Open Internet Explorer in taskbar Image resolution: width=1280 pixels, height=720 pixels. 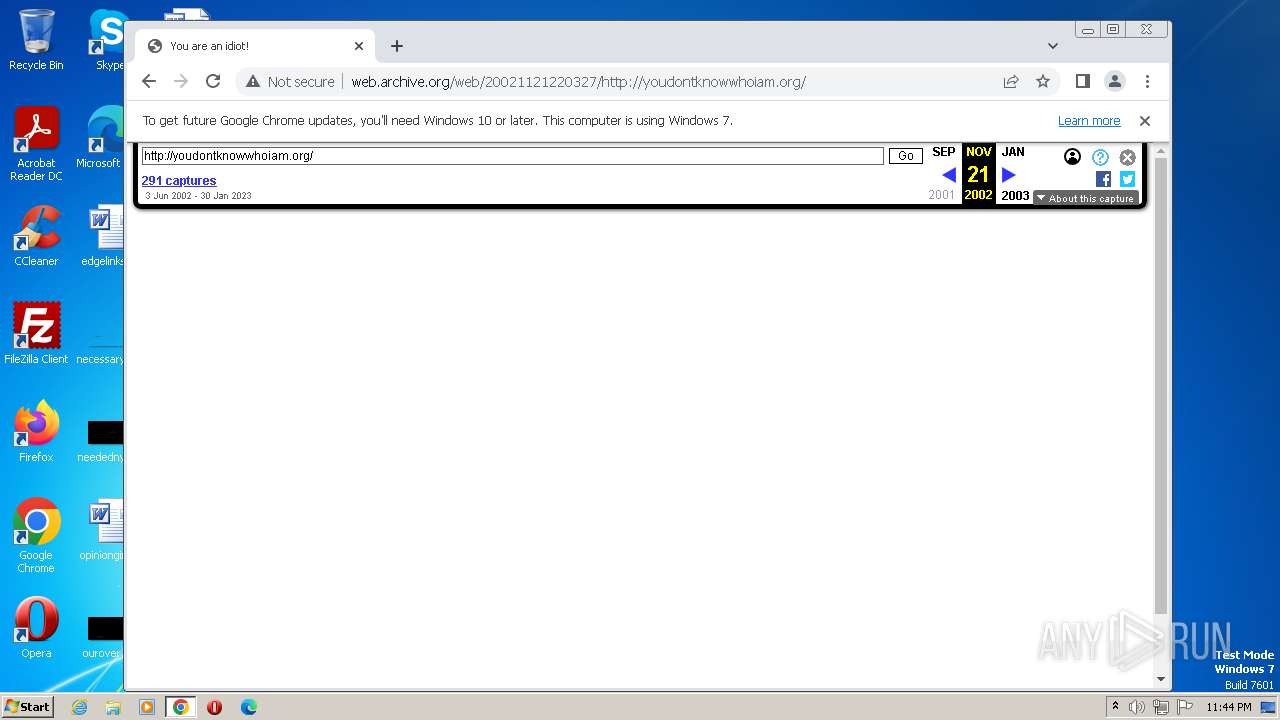79,707
